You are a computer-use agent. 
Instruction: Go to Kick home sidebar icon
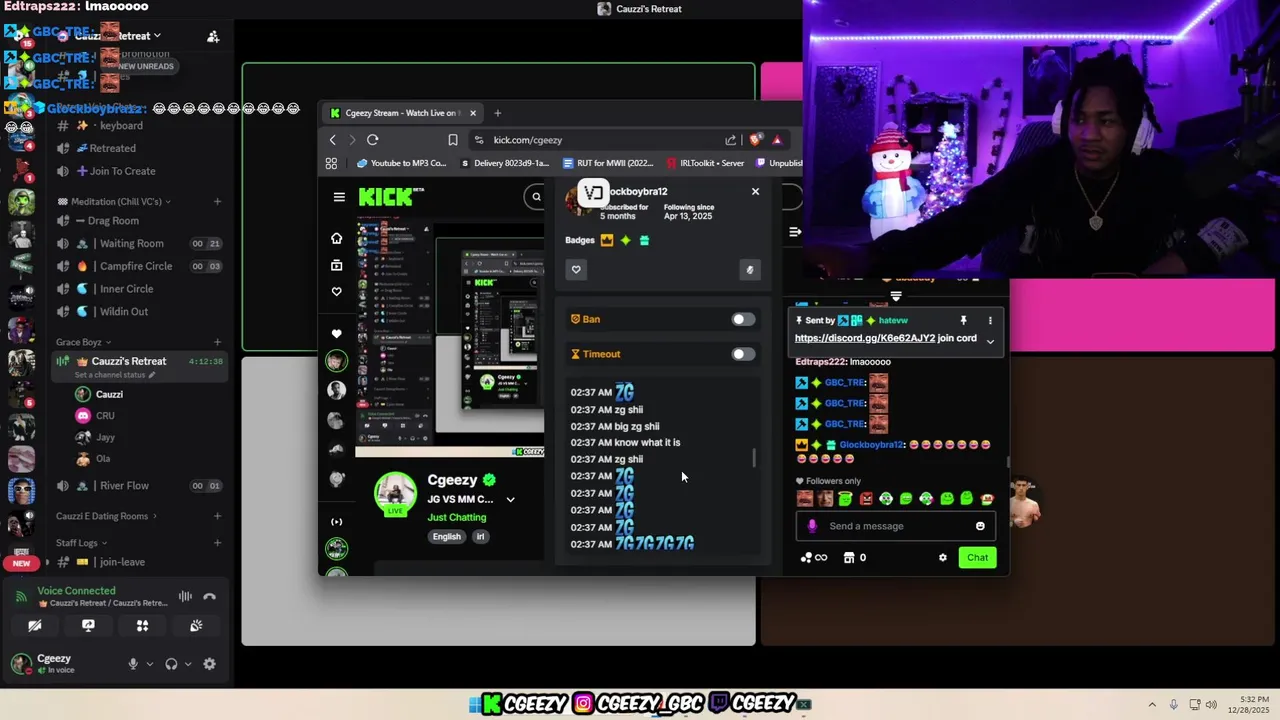coord(336,238)
